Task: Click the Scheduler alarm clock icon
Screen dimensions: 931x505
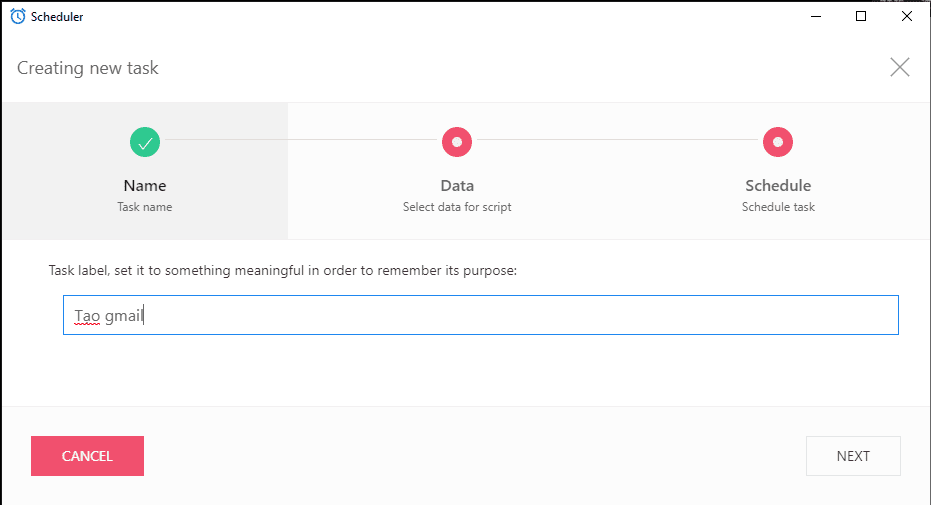Action: tap(17, 16)
